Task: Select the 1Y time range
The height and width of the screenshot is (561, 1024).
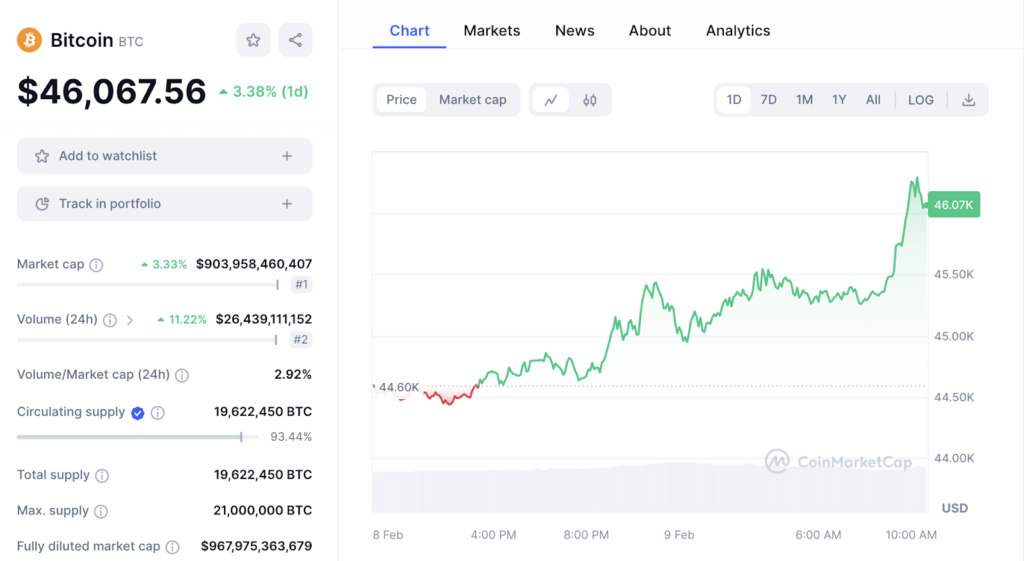Action: (x=839, y=100)
